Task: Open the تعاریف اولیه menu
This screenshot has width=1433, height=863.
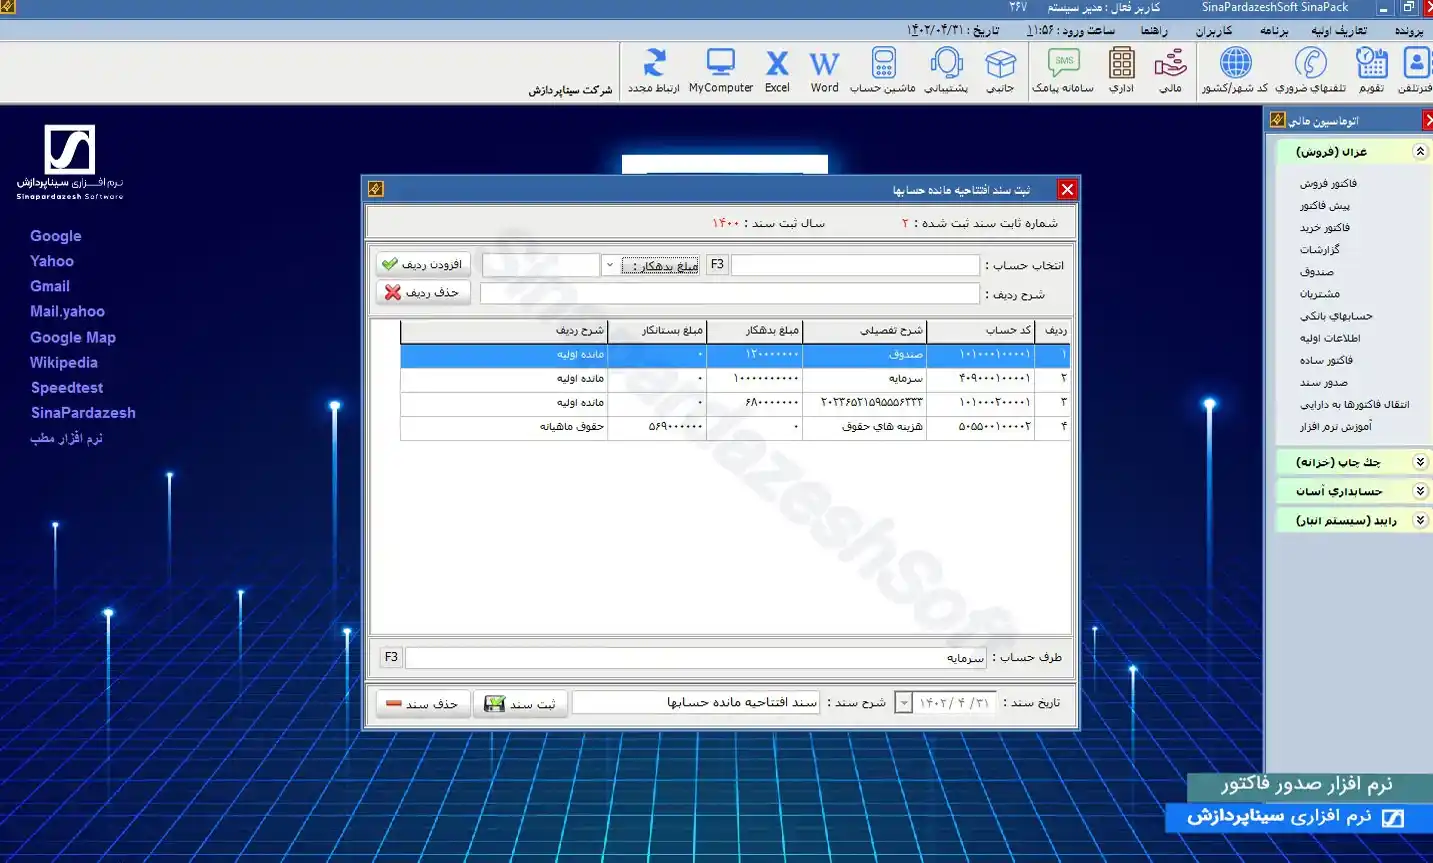Action: (x=1339, y=31)
